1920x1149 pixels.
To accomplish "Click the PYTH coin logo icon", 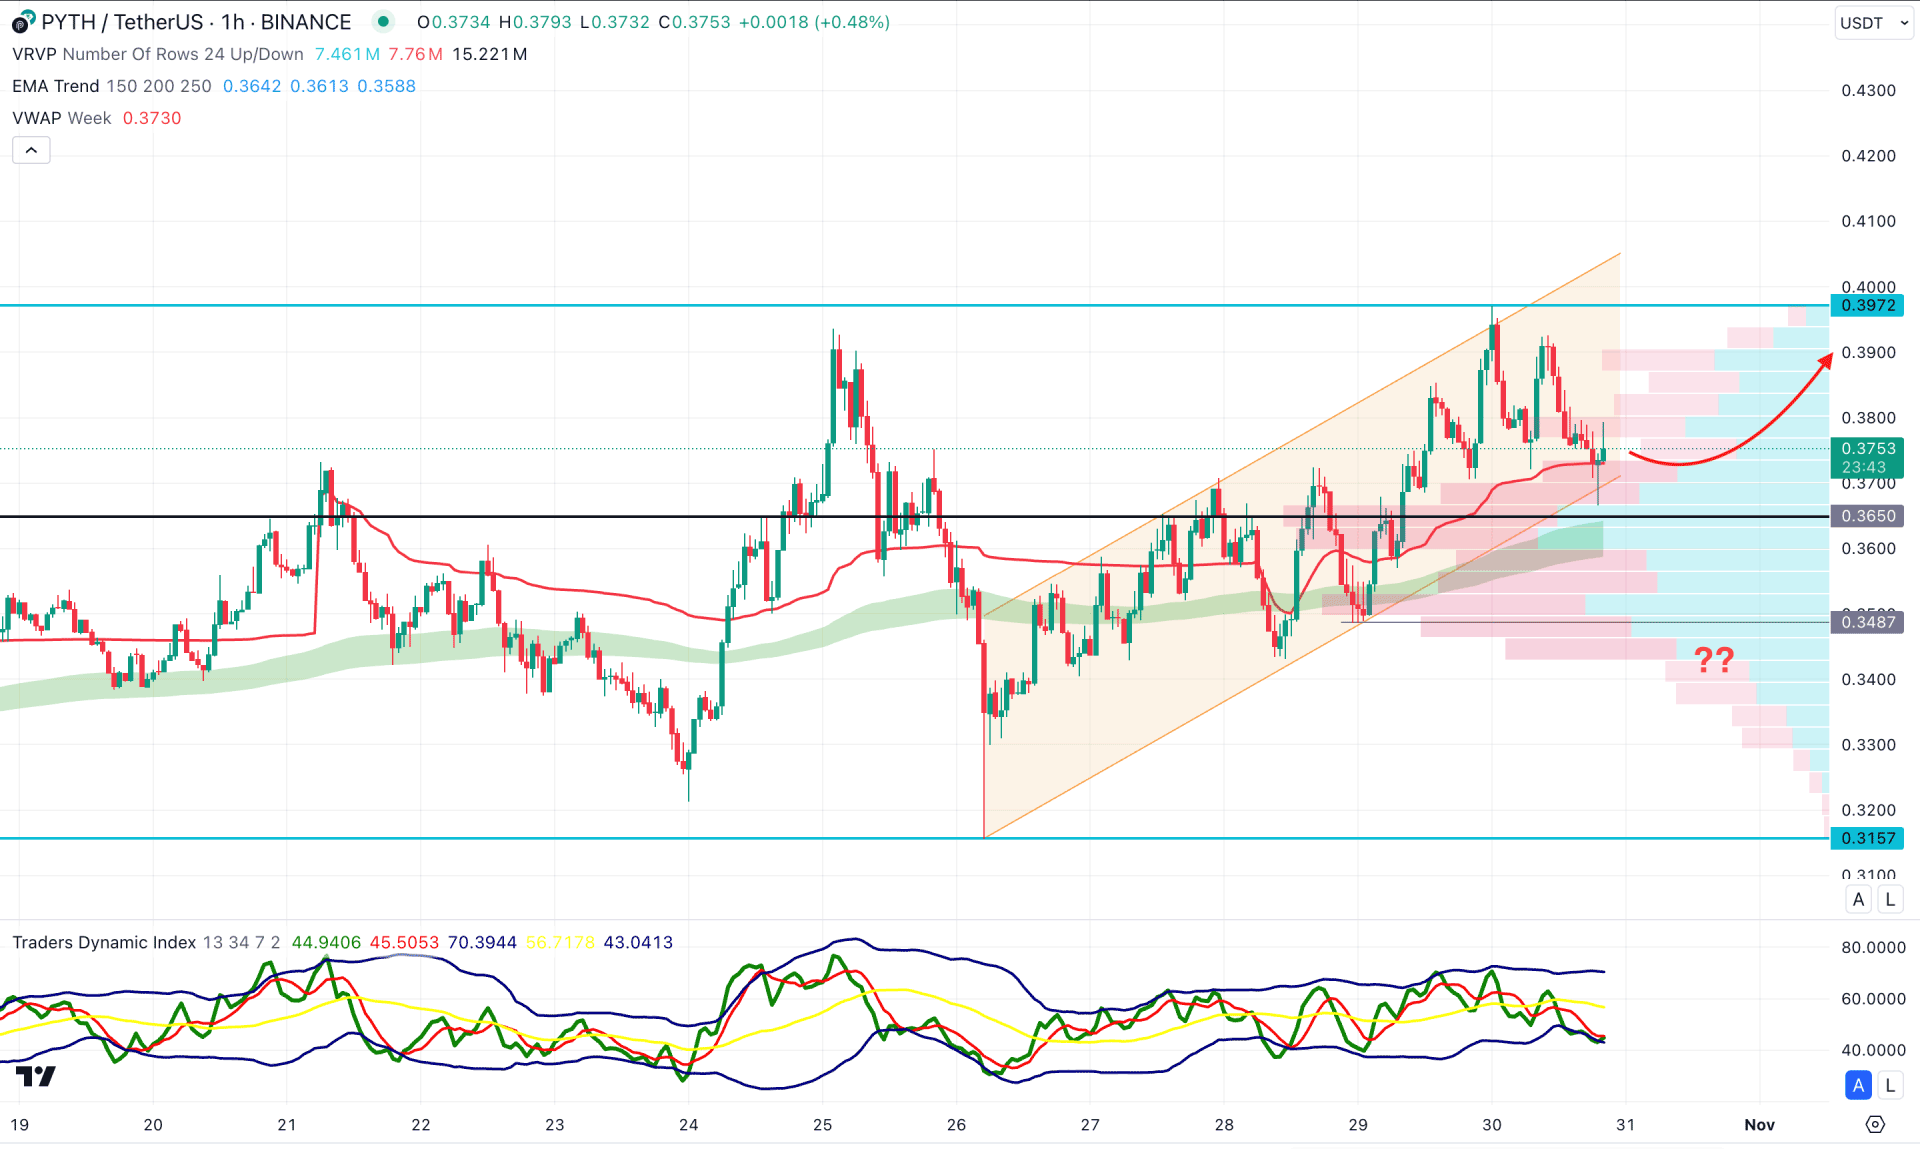I will click(x=22, y=21).
